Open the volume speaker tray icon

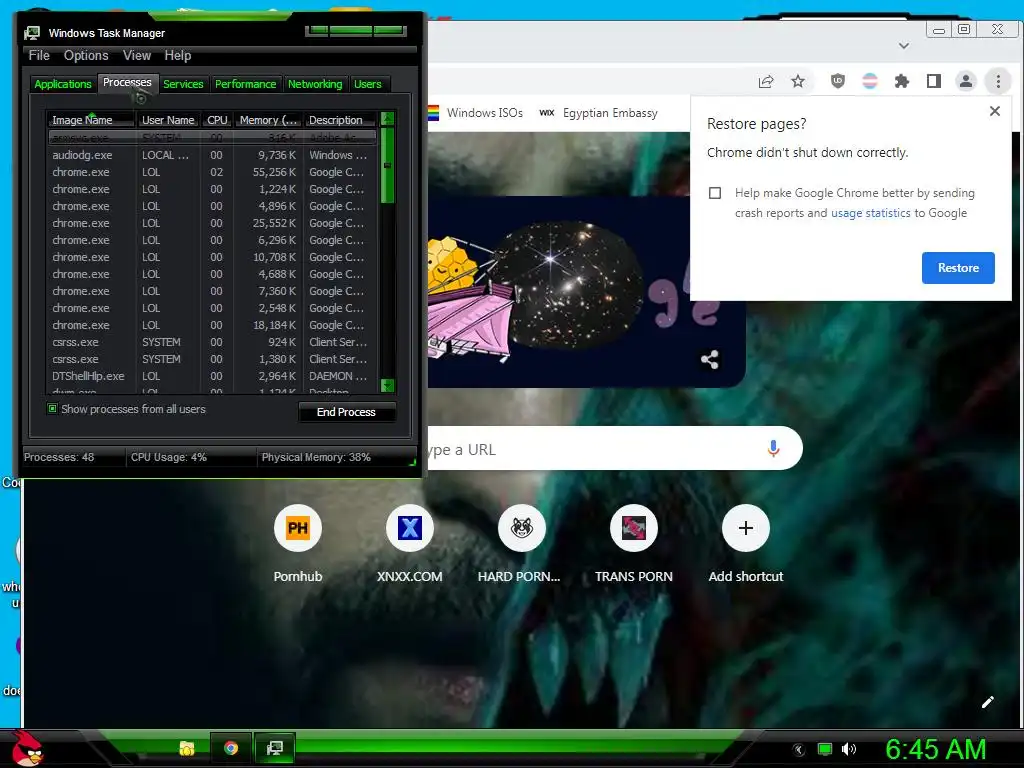(849, 750)
